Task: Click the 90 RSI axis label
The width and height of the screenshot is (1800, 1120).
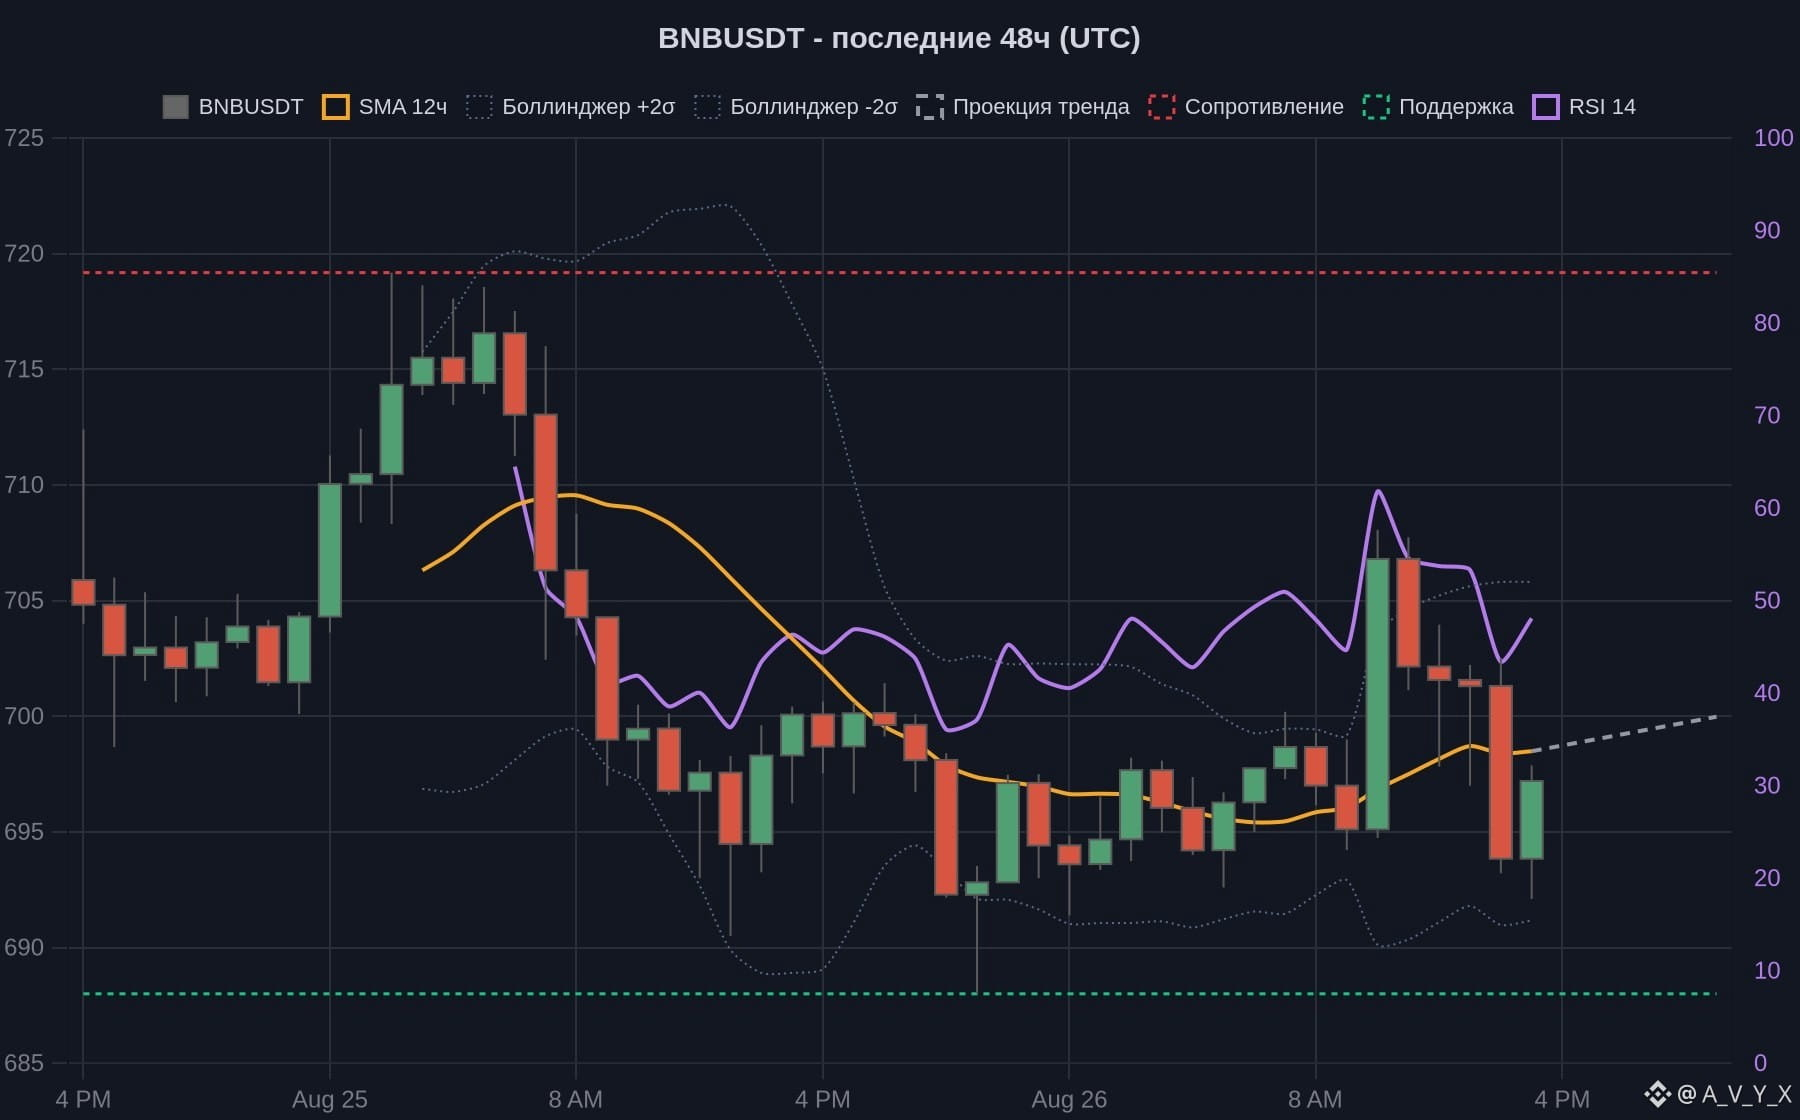Action: 1767,230
